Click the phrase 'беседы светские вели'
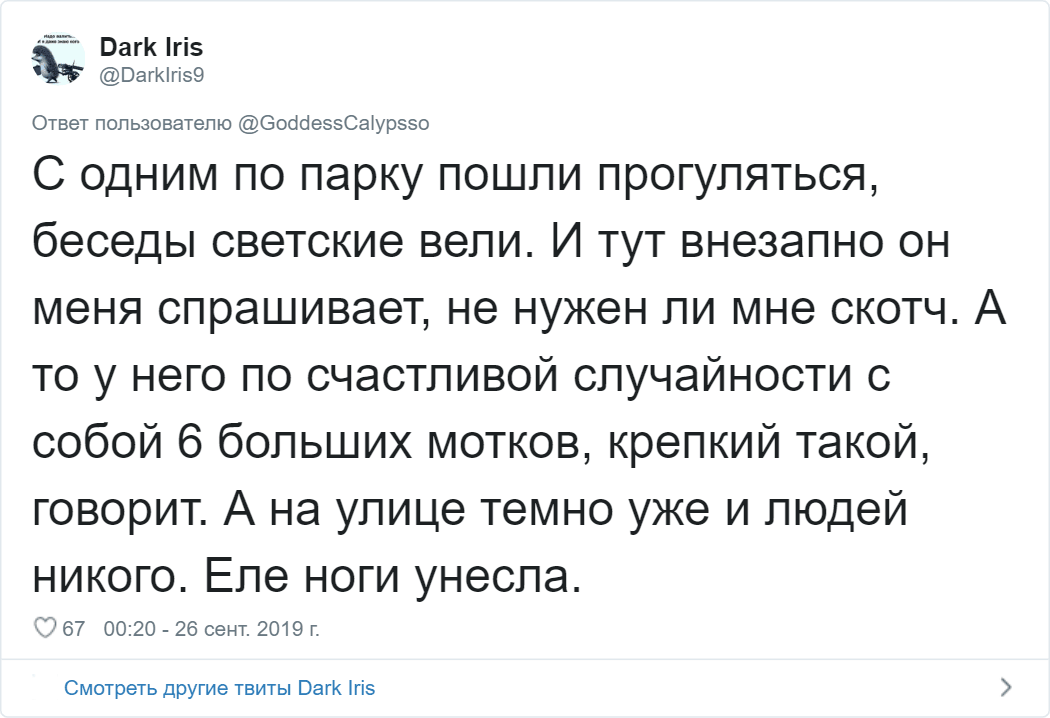This screenshot has height=718, width=1050. pyautogui.click(x=274, y=245)
